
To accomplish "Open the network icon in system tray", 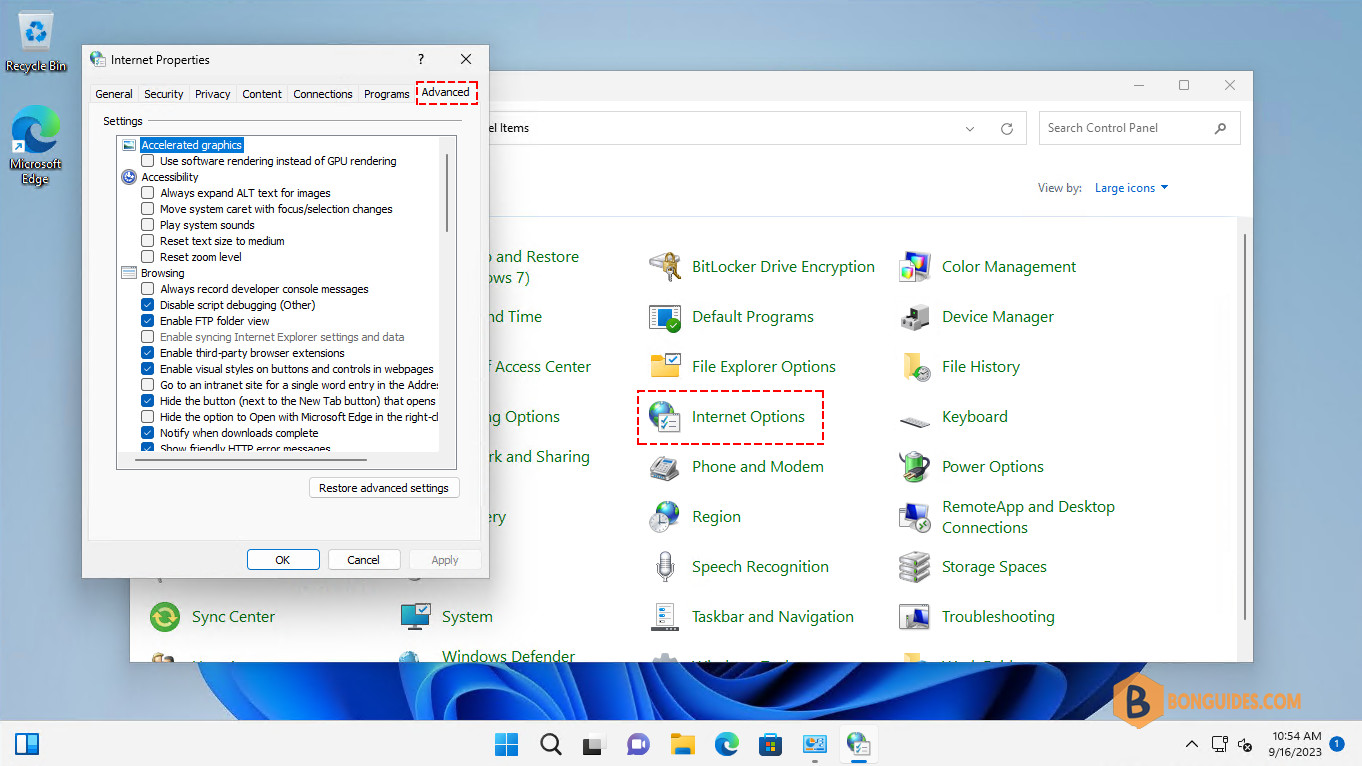I will (1219, 744).
